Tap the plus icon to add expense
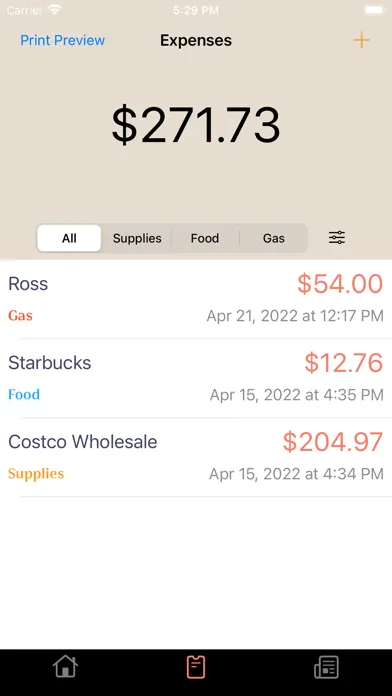The width and height of the screenshot is (392, 696). (x=361, y=40)
